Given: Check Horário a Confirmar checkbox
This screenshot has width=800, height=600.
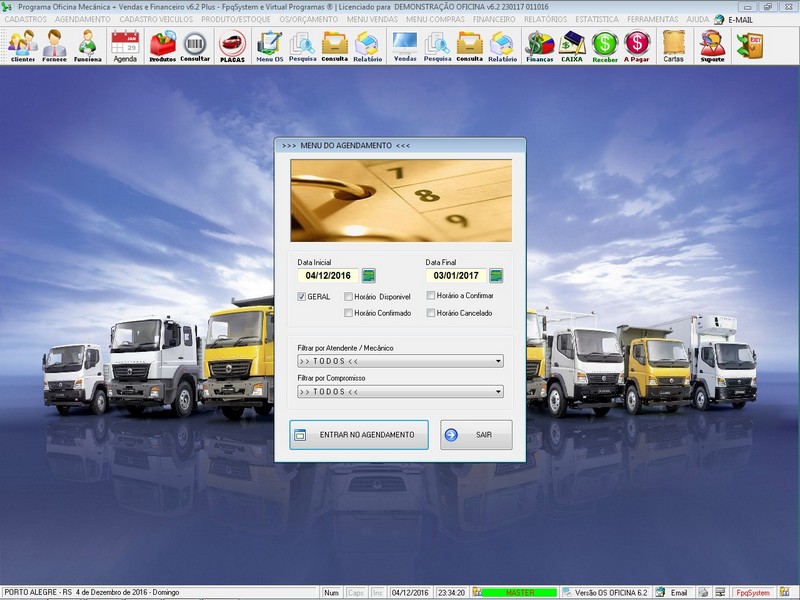Looking at the screenshot, I should 431,295.
